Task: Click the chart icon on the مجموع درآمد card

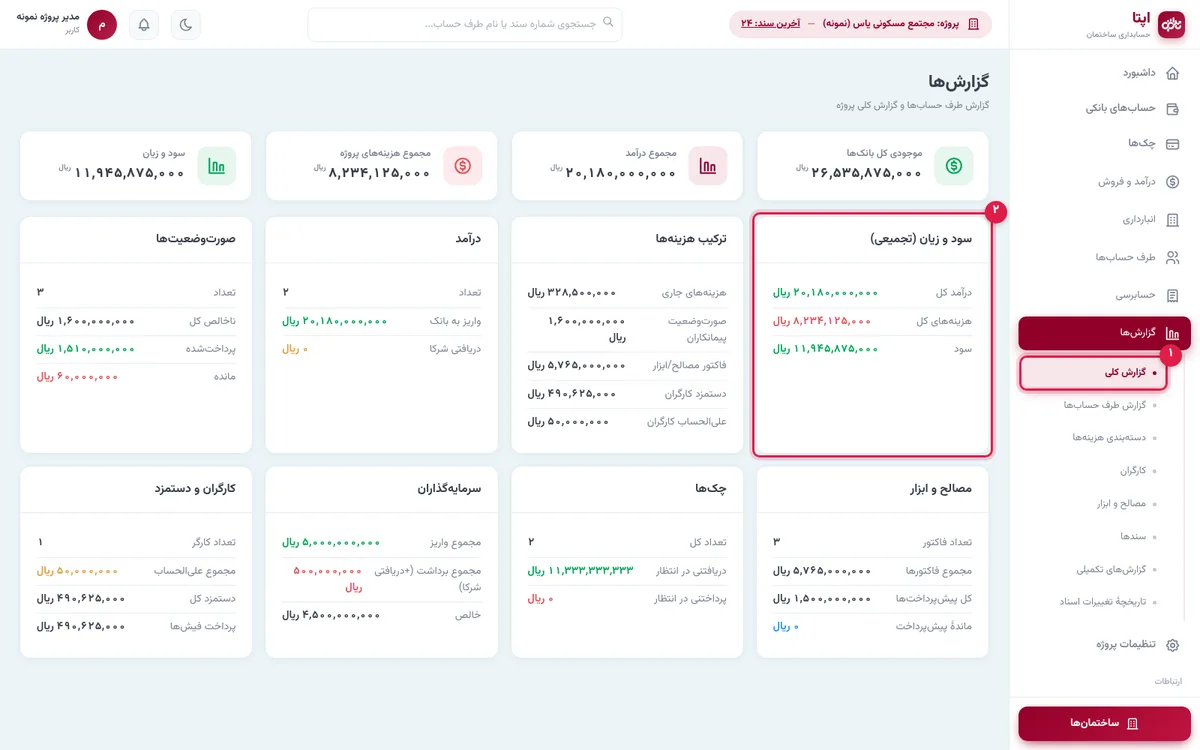Action: (708, 166)
